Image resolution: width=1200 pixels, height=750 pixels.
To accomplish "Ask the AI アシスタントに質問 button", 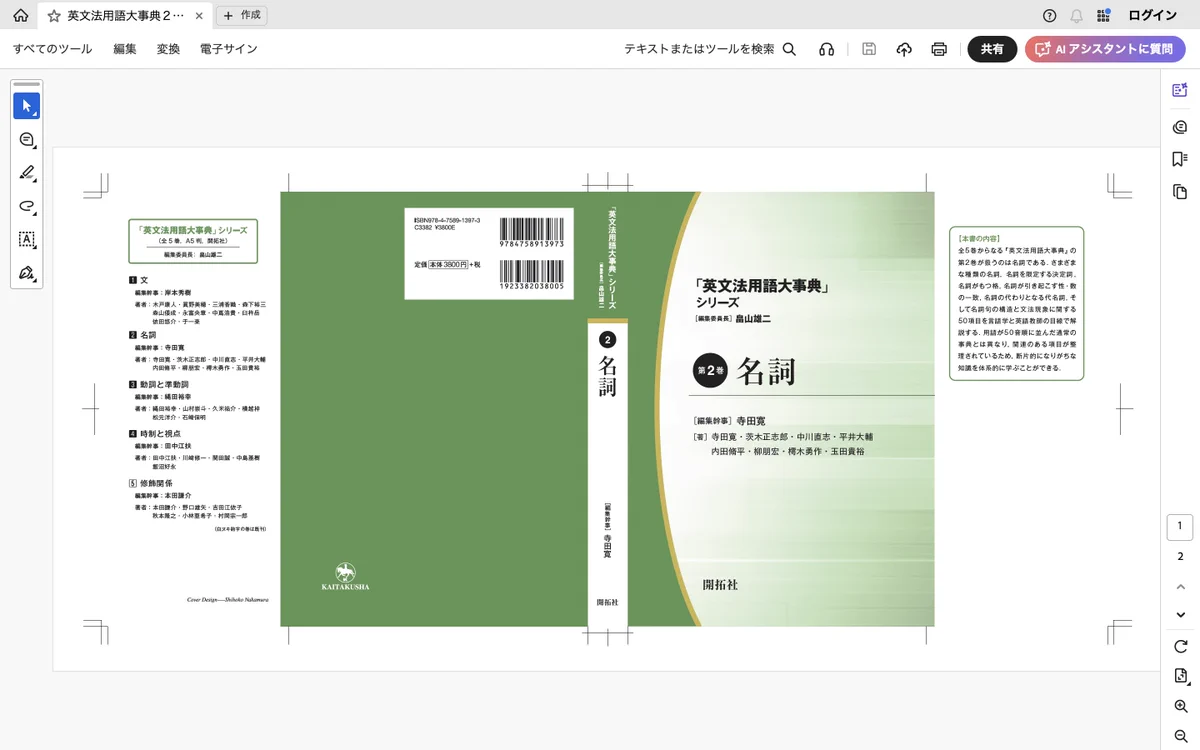I will pyautogui.click(x=1105, y=49).
